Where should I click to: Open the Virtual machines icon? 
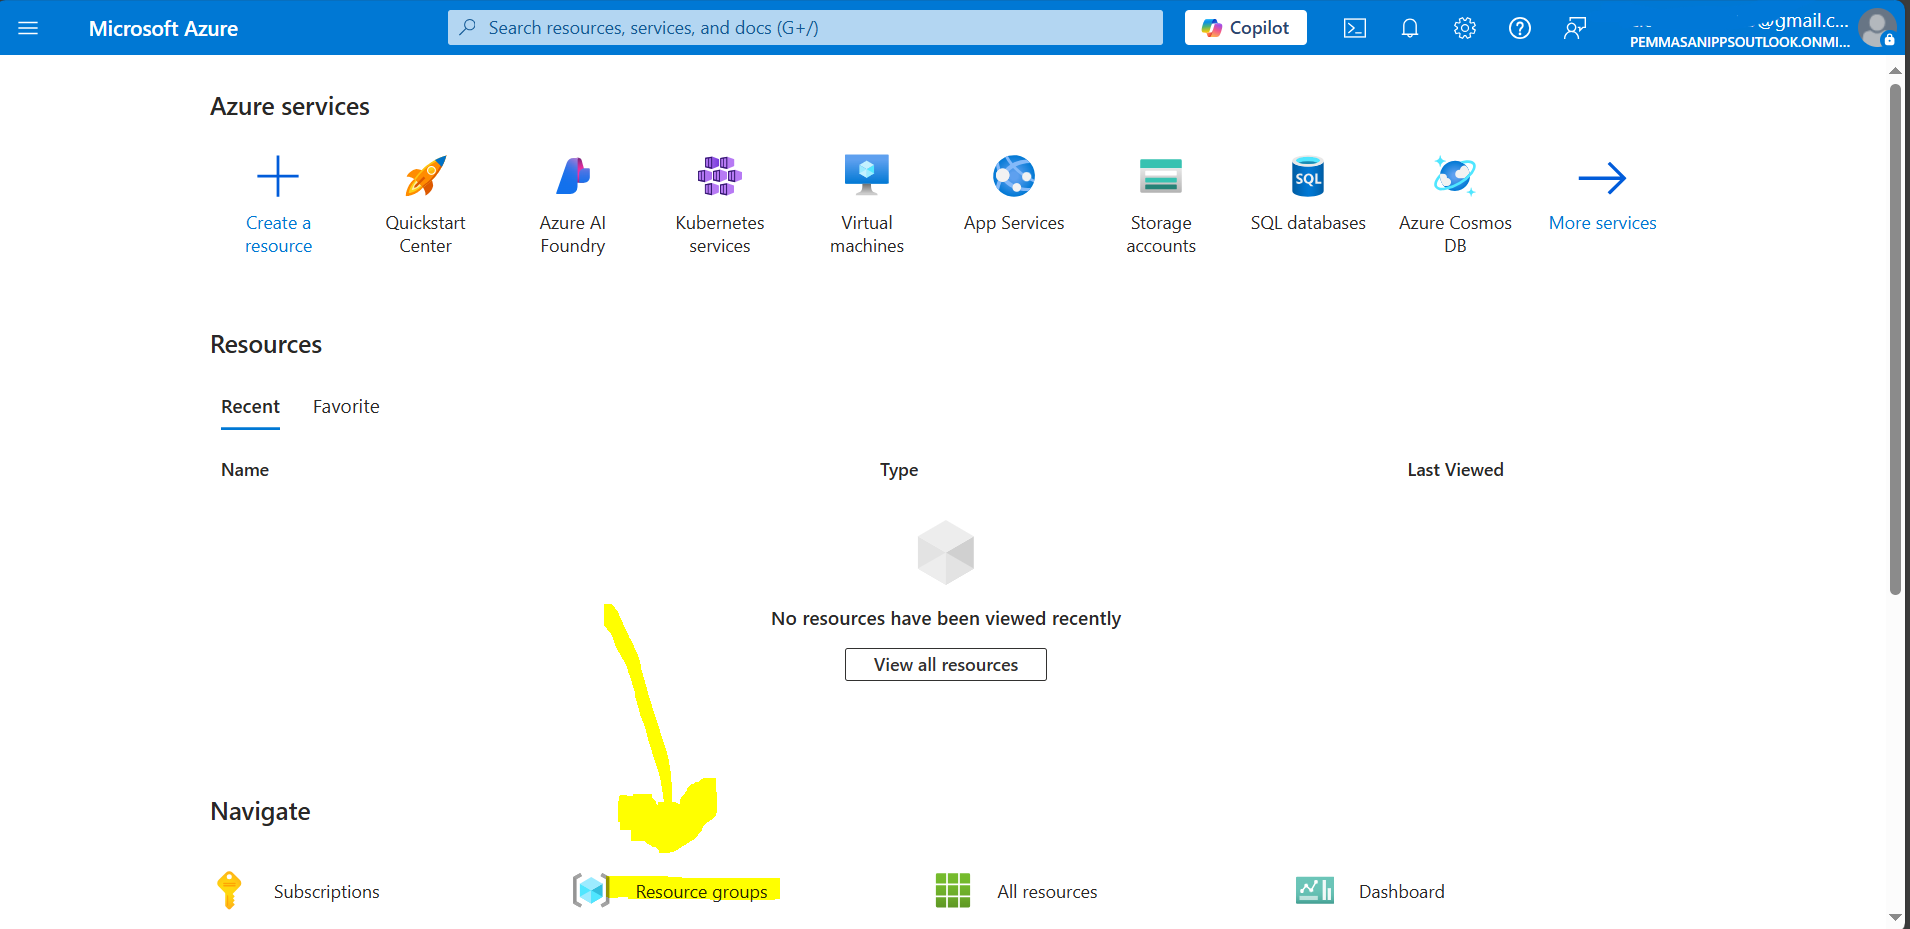pos(867,175)
